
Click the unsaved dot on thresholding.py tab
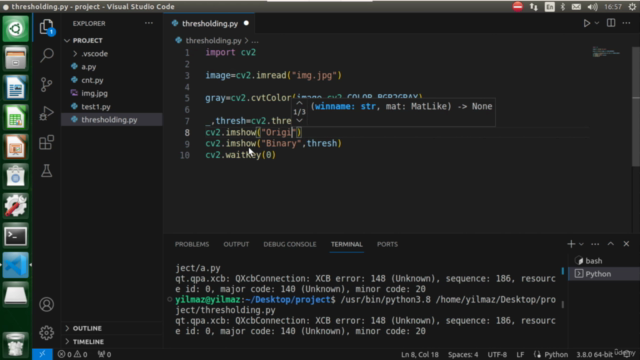point(246,23)
